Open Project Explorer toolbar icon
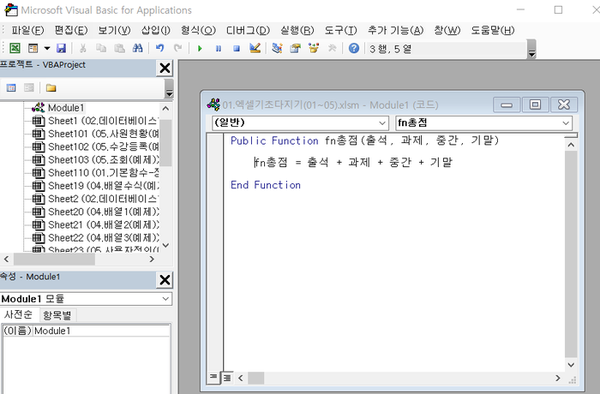 277,48
